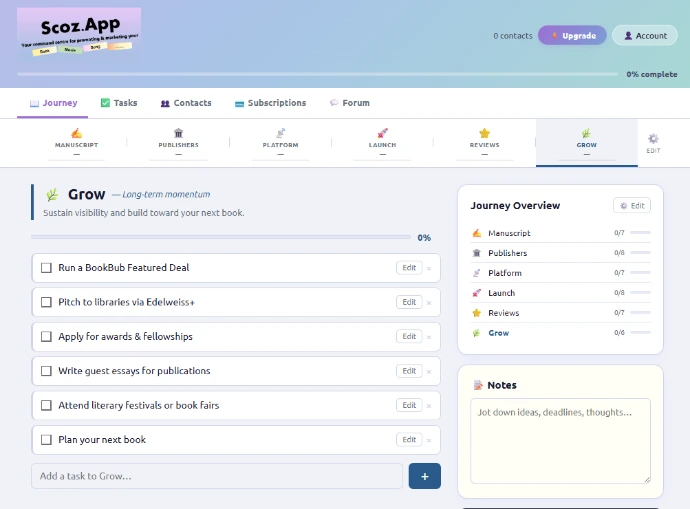Switch to the Subscriptions tab
690x509 pixels.
coord(270,103)
